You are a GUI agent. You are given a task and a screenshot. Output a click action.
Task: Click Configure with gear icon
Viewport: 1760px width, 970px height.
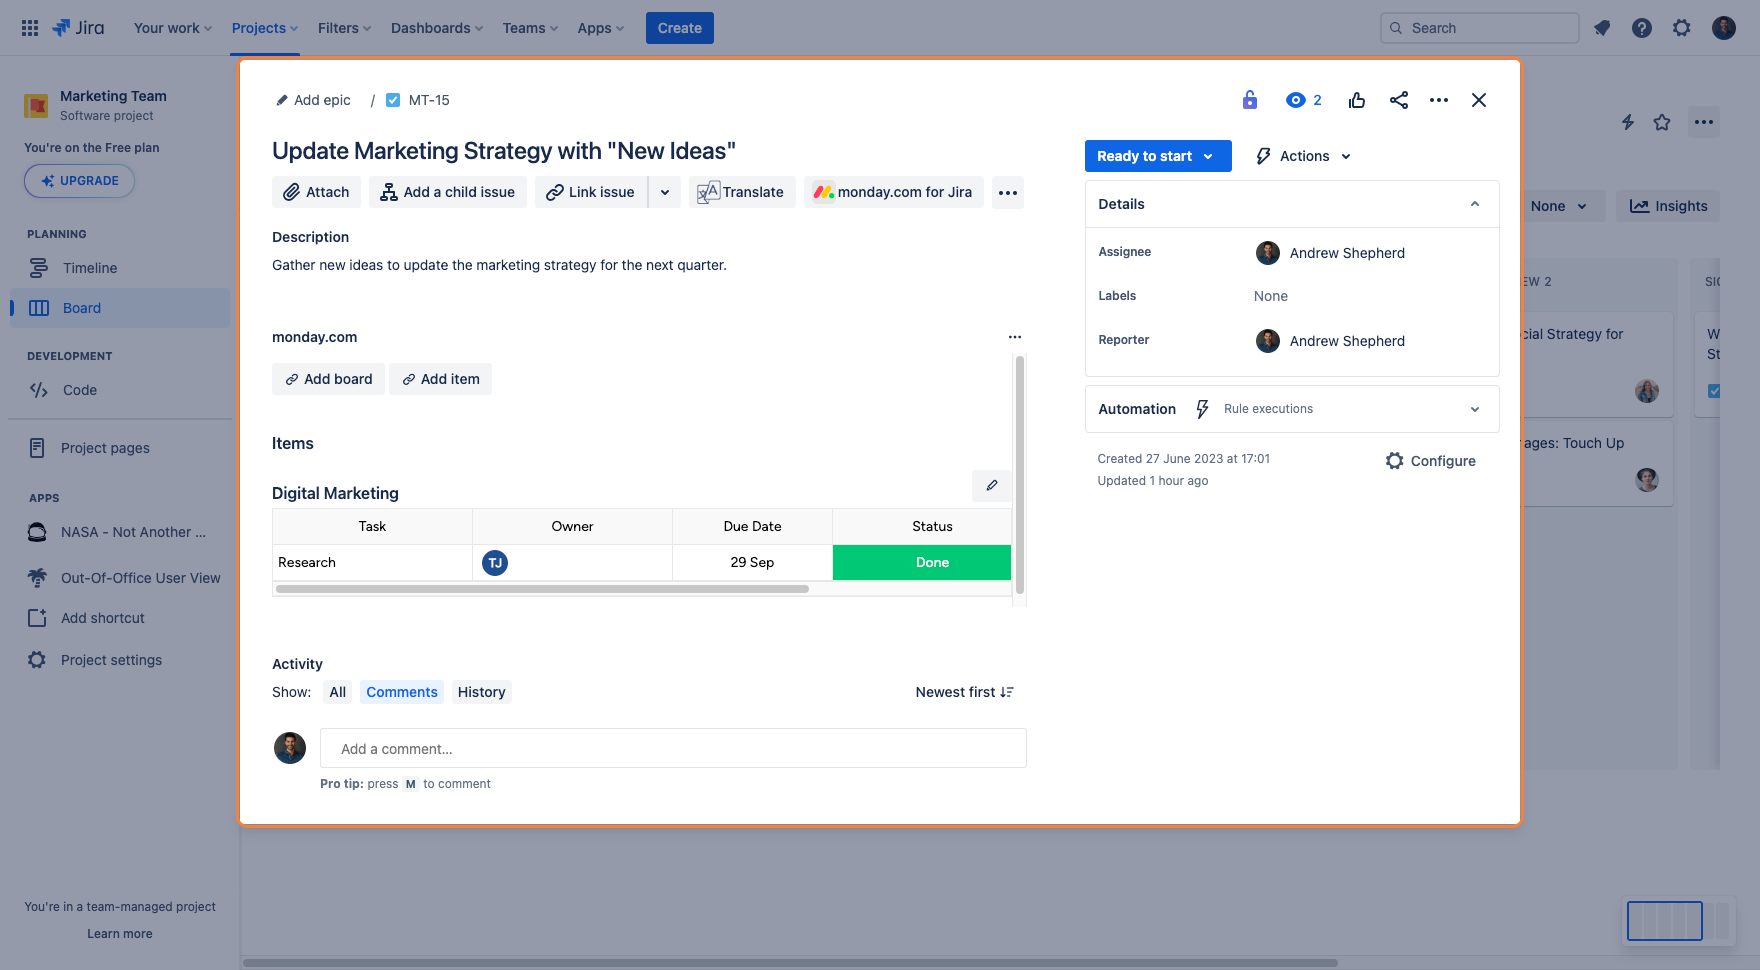pyautogui.click(x=1431, y=461)
